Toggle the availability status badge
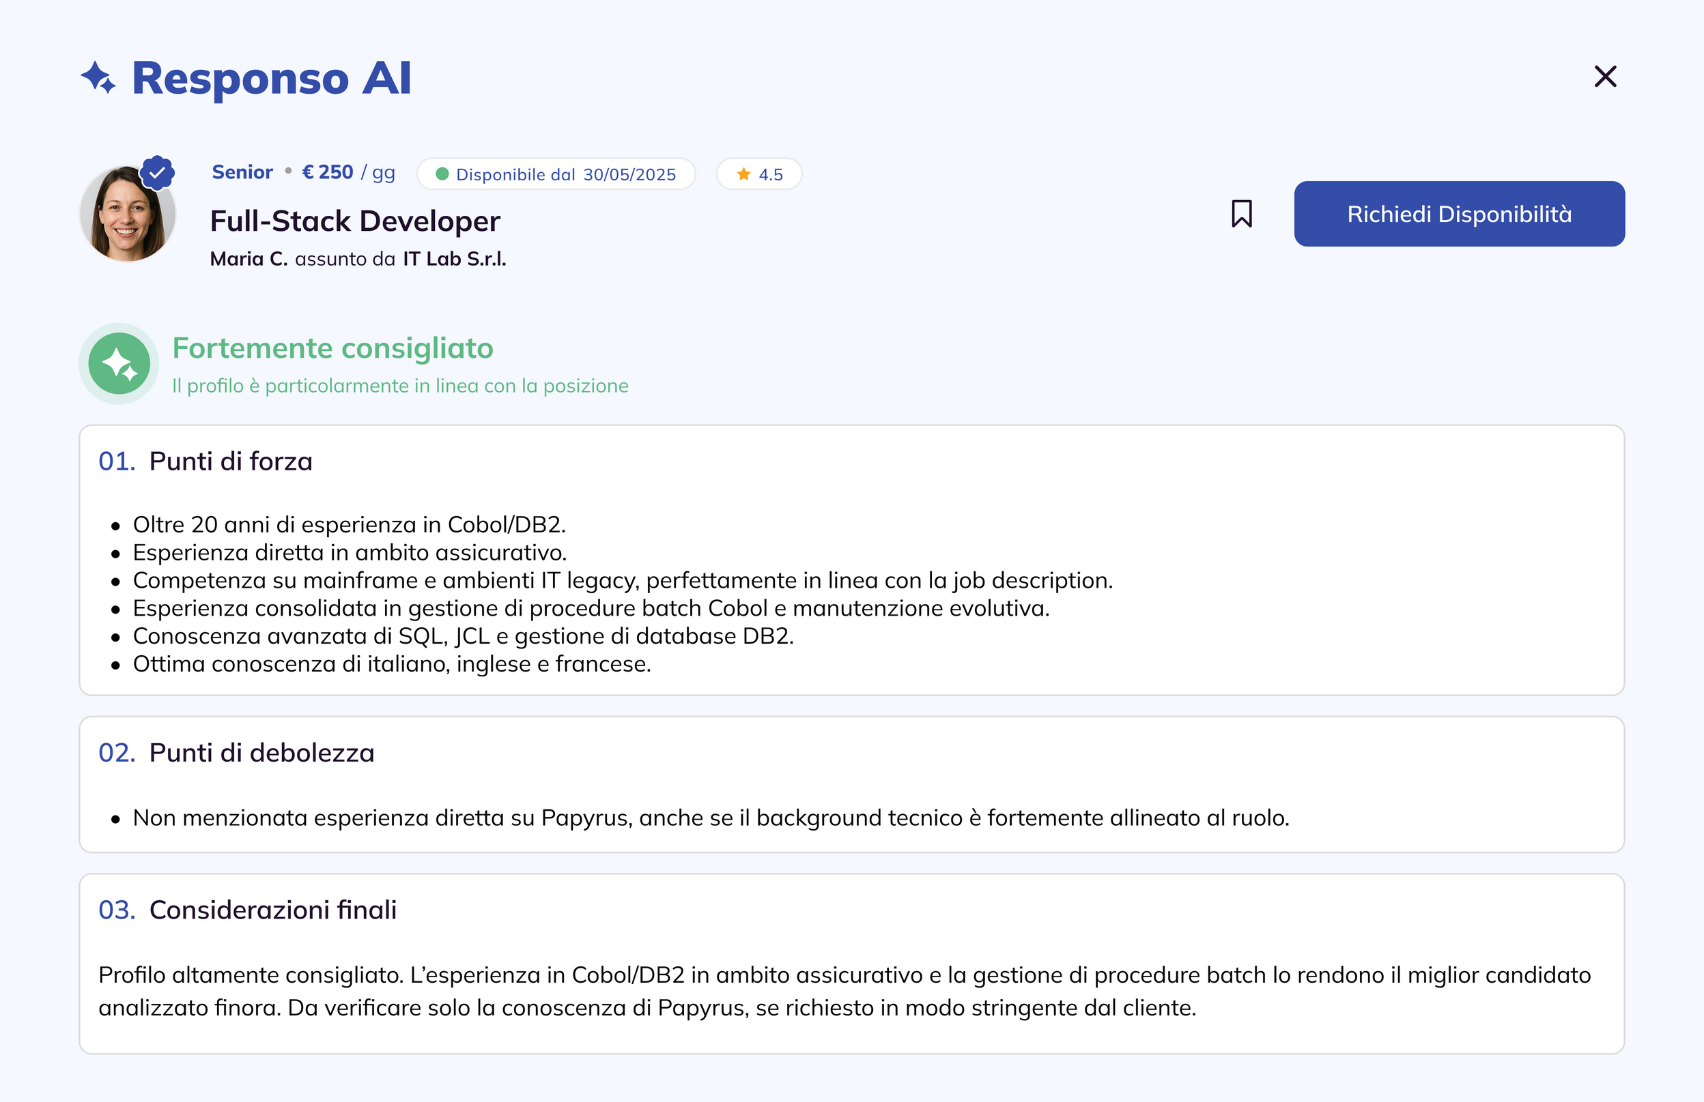This screenshot has width=1704, height=1102. (556, 173)
